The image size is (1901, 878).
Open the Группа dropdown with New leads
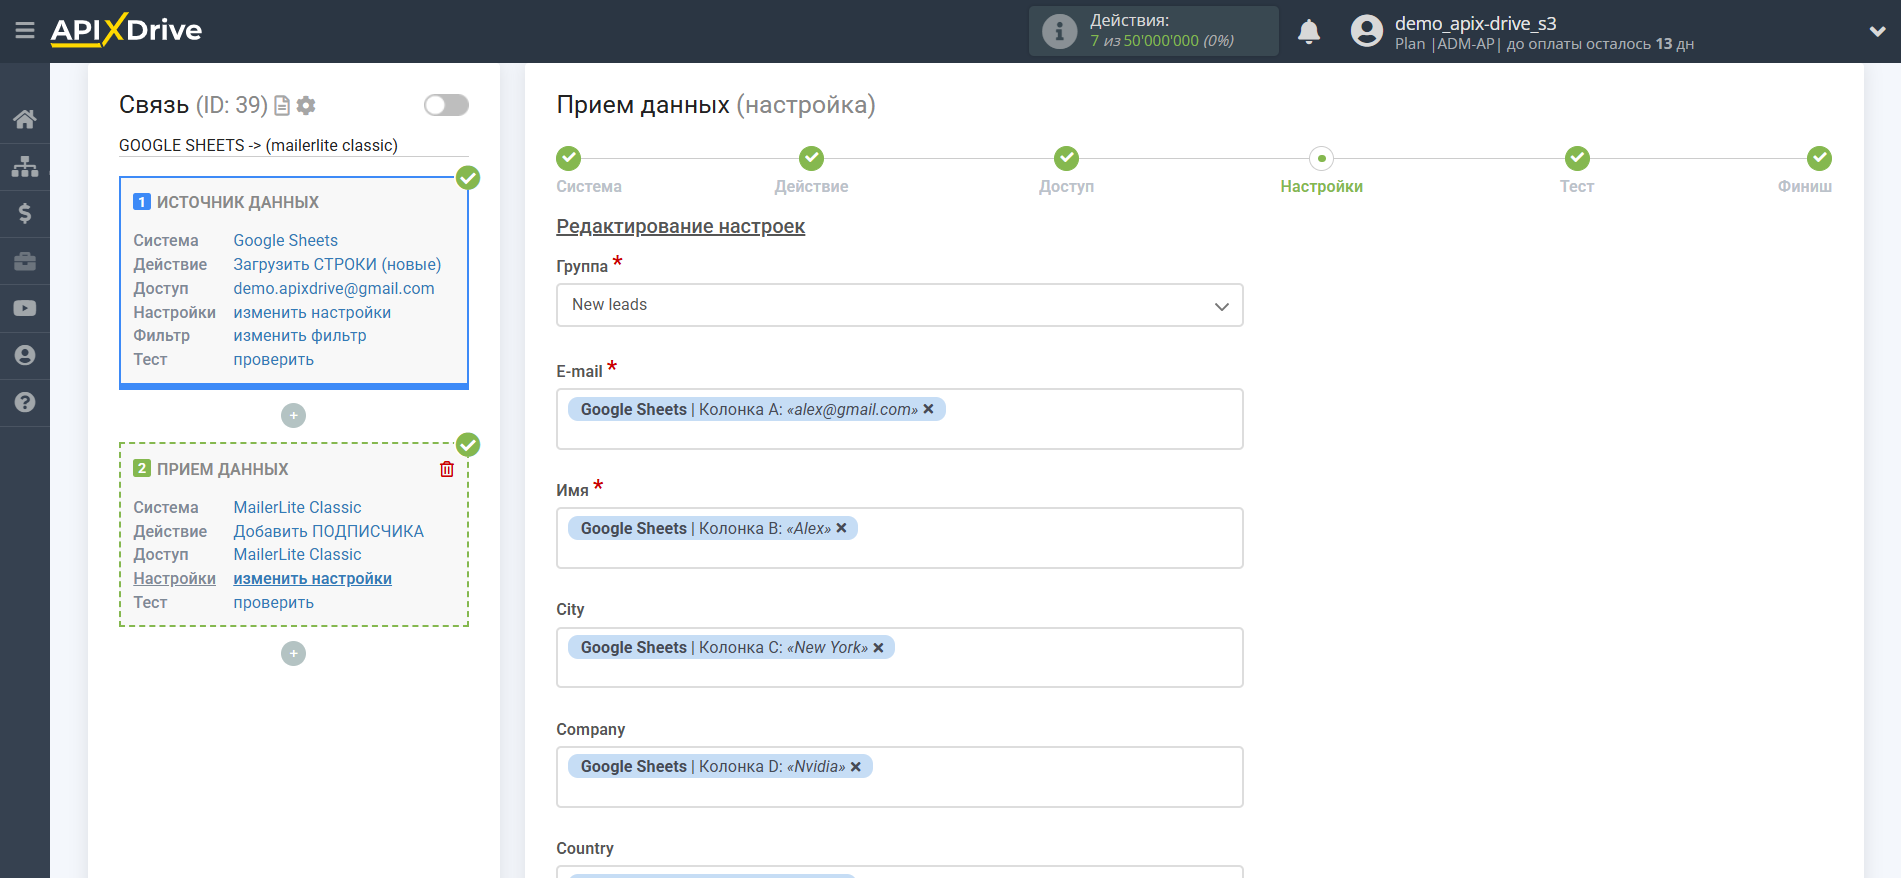coord(899,305)
